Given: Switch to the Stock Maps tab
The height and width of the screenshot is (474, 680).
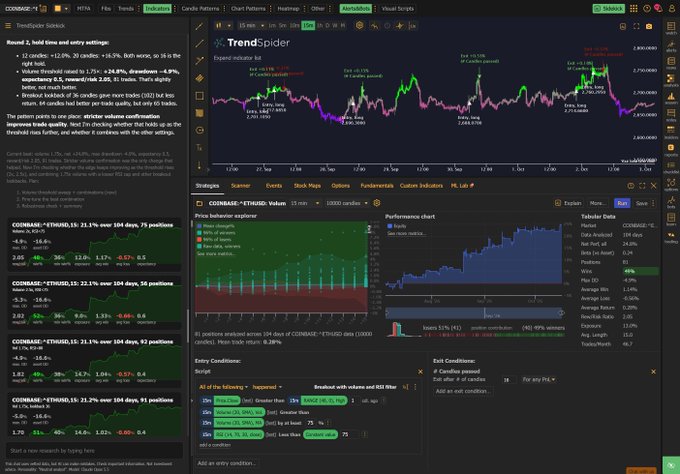Looking at the screenshot, I should pos(307,186).
